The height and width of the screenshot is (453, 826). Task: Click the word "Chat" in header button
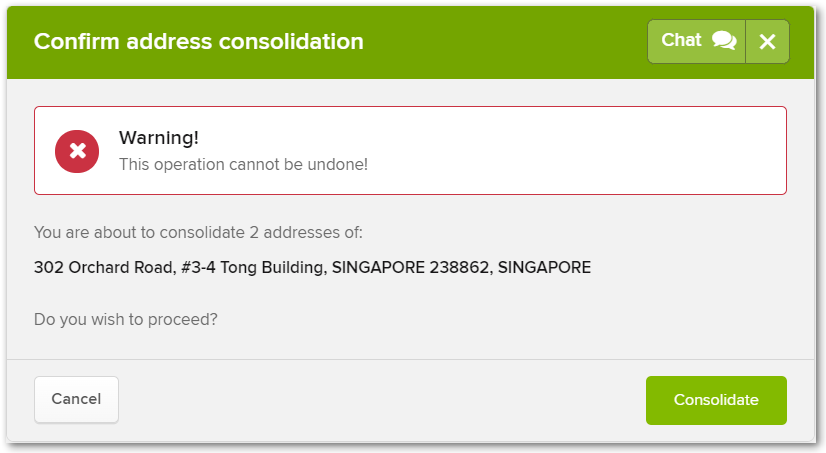pos(681,40)
